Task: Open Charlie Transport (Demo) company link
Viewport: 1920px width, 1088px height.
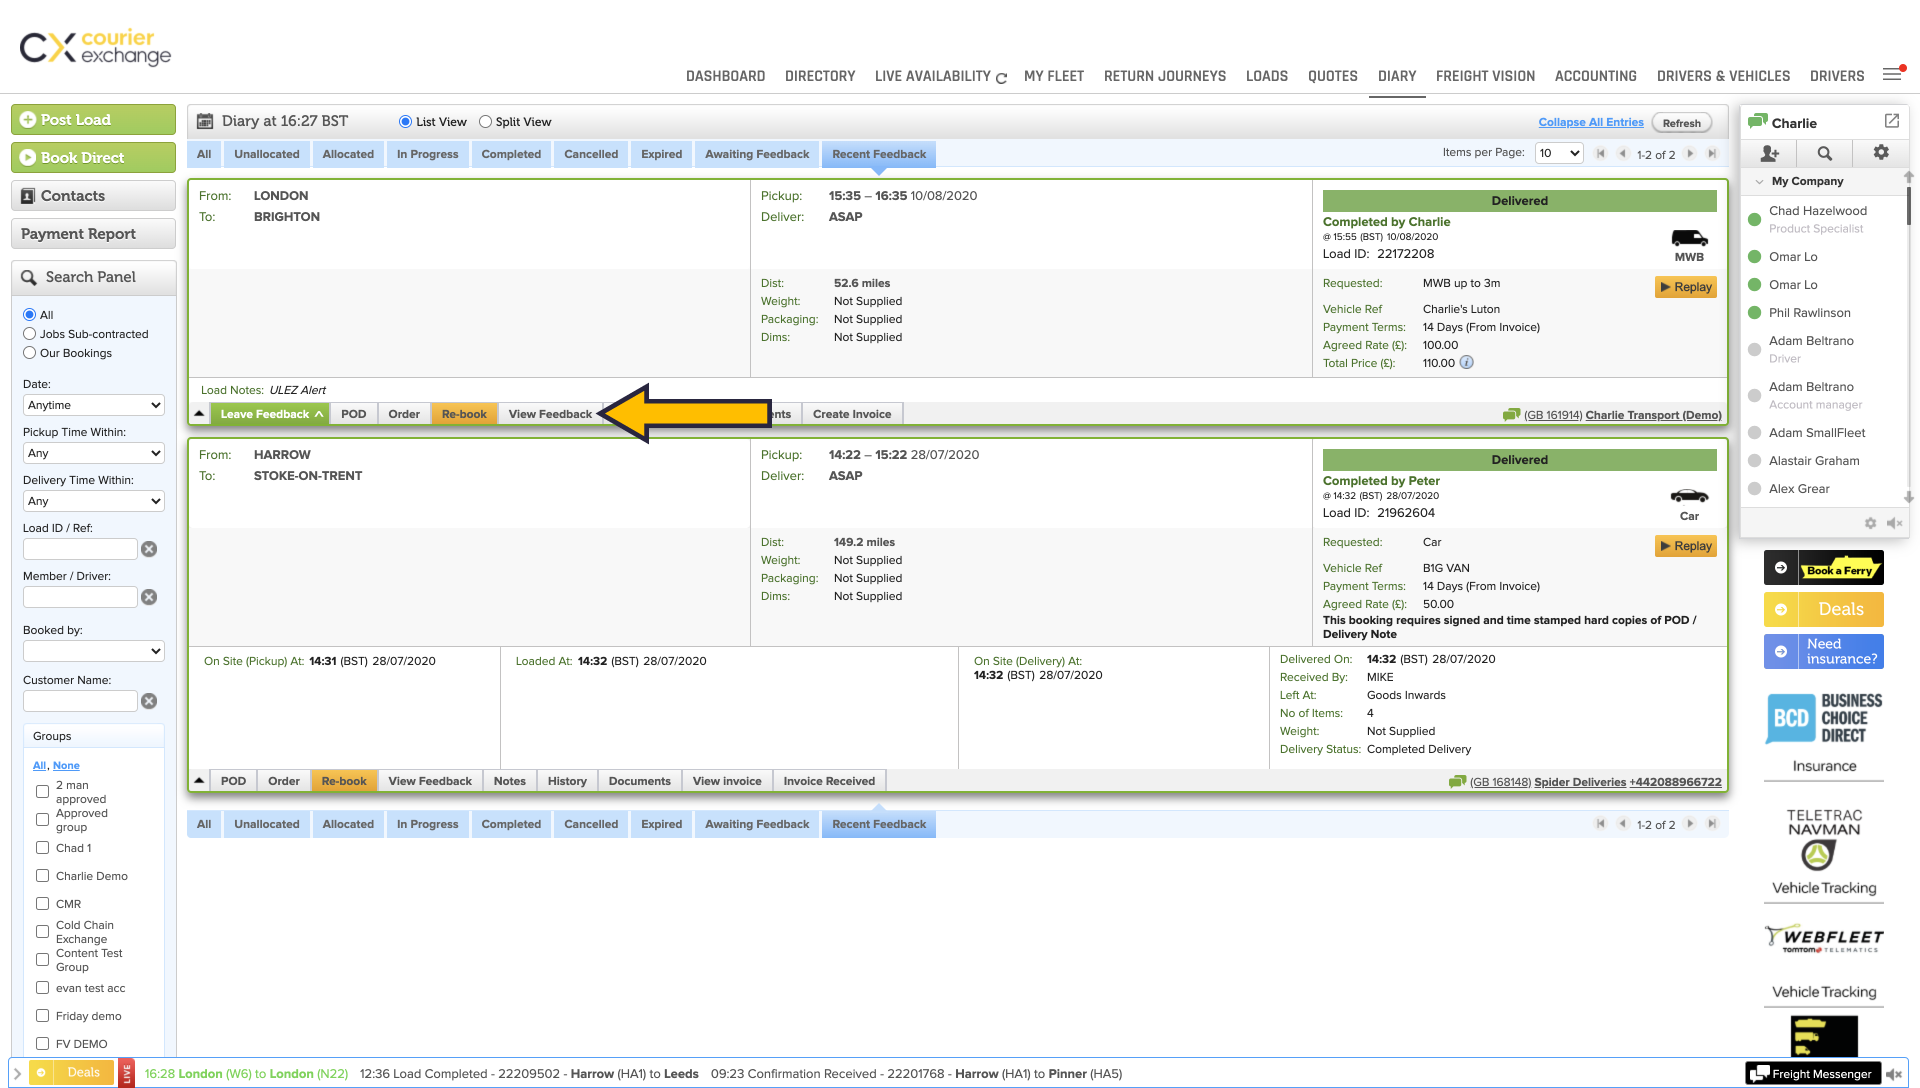Action: tap(1653, 415)
